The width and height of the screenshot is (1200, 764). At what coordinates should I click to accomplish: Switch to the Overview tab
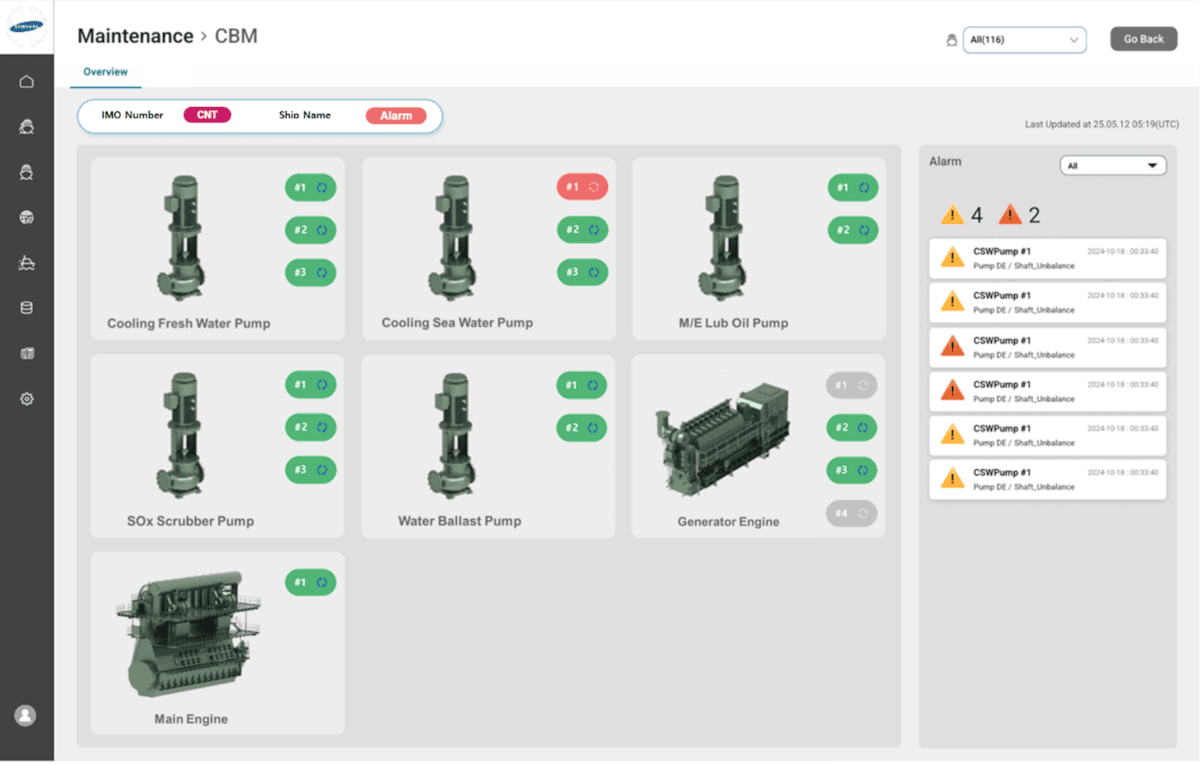click(x=104, y=72)
